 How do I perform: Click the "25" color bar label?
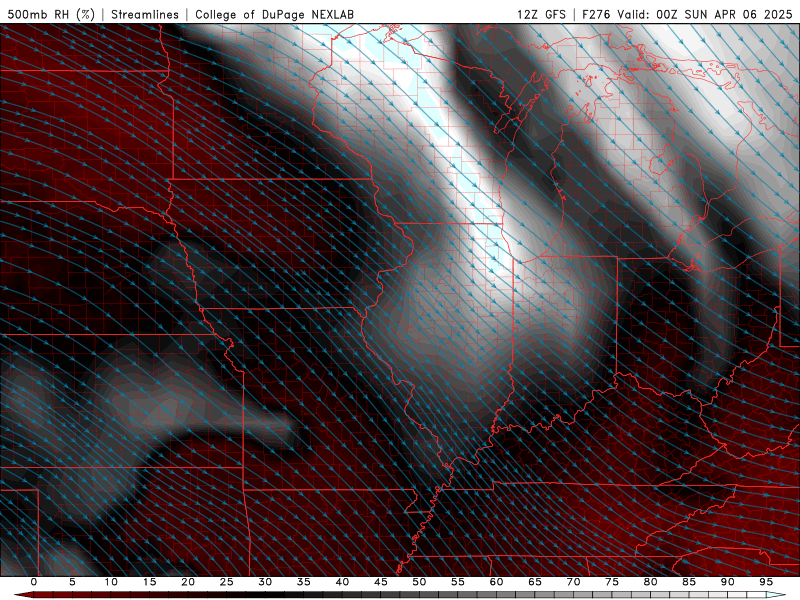pos(227,582)
